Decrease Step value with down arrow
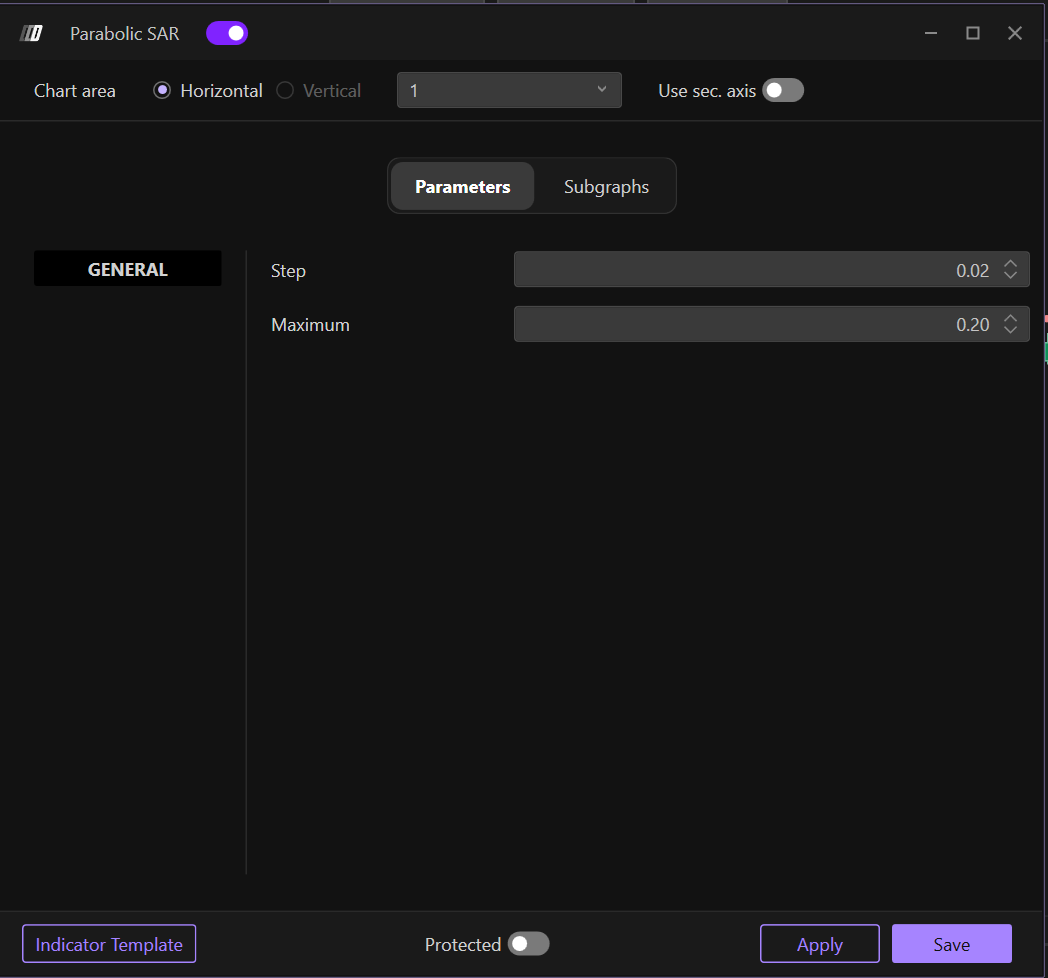Viewport: 1048px width, 978px height. [x=1011, y=276]
